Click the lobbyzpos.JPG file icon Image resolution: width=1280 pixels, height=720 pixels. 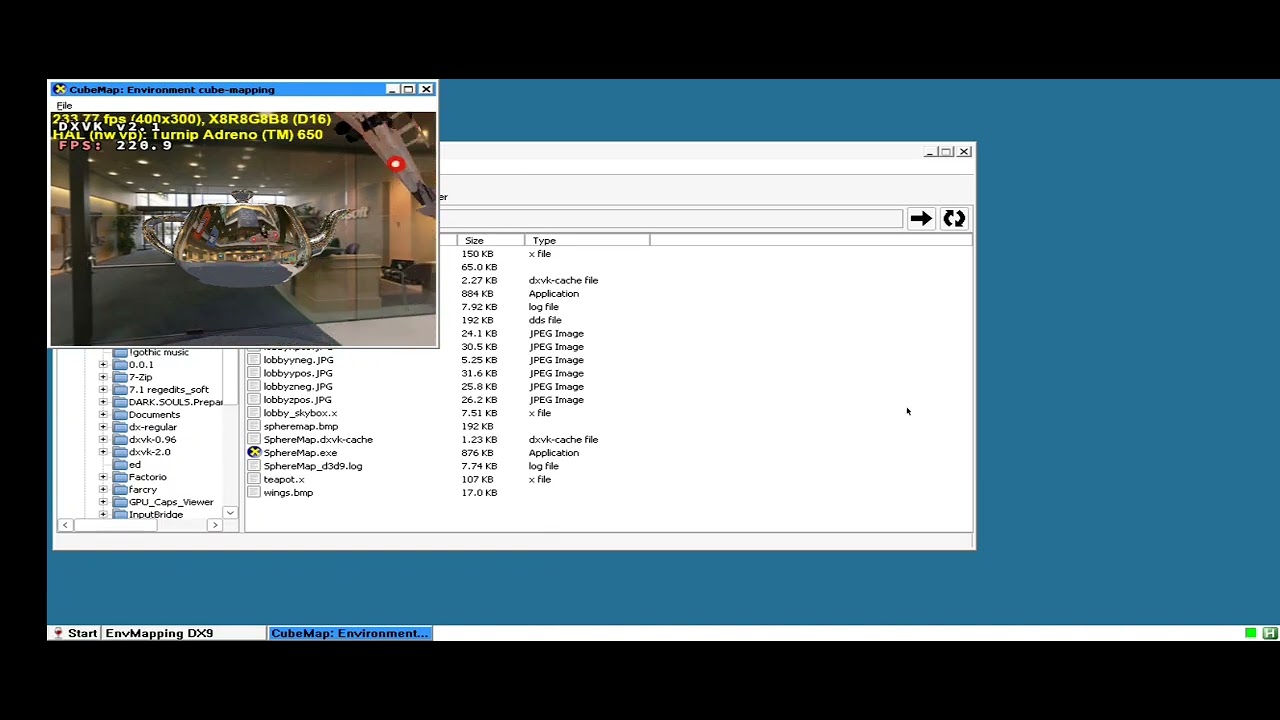(254, 400)
